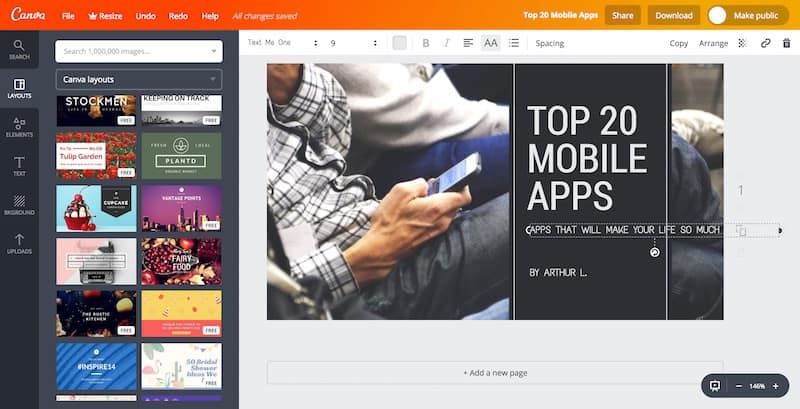Open the Elements panel
The height and width of the screenshot is (409, 800).
19,126
